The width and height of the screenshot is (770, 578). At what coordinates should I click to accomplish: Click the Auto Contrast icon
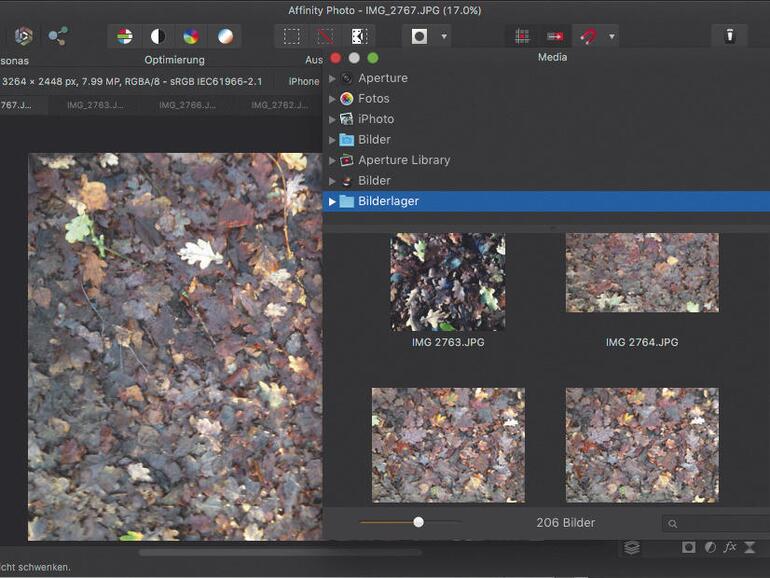pos(158,37)
